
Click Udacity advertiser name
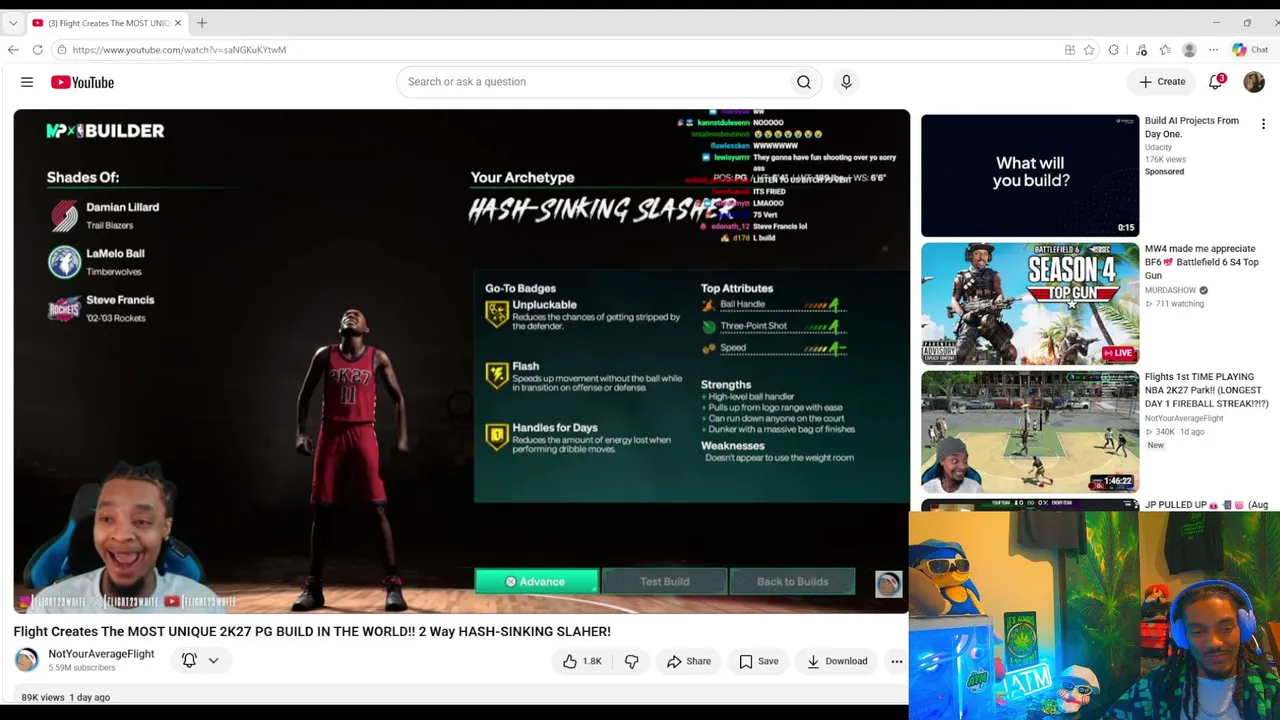coord(1160,147)
